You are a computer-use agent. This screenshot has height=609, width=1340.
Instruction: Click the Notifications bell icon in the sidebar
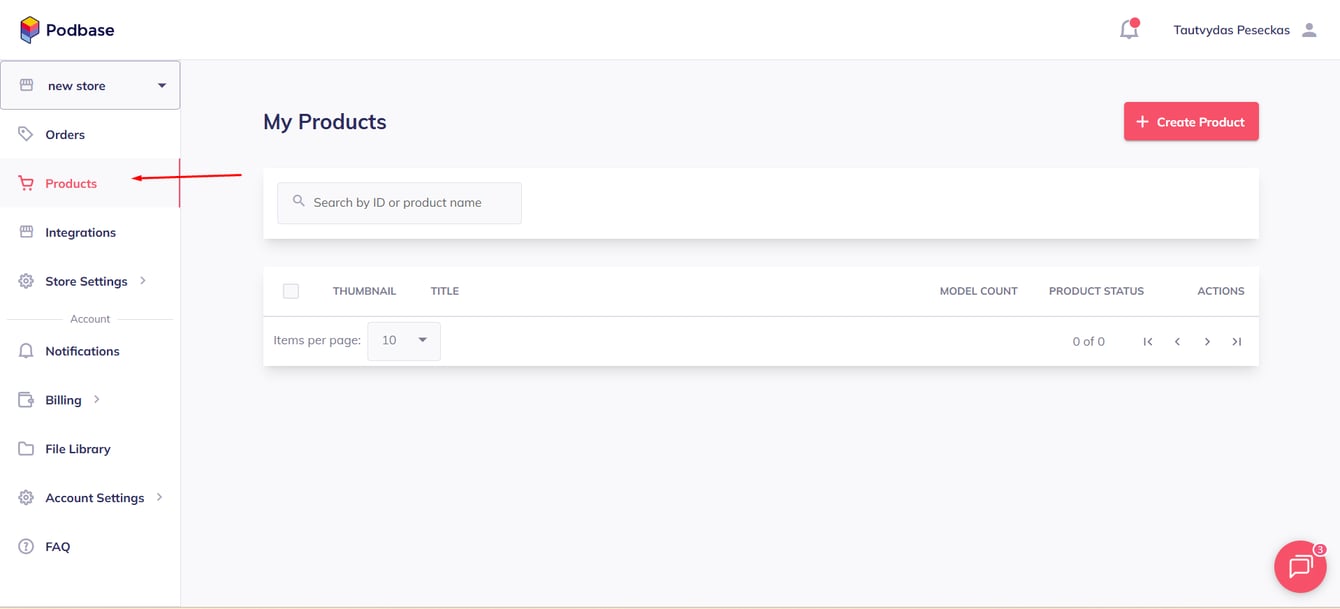coord(24,350)
